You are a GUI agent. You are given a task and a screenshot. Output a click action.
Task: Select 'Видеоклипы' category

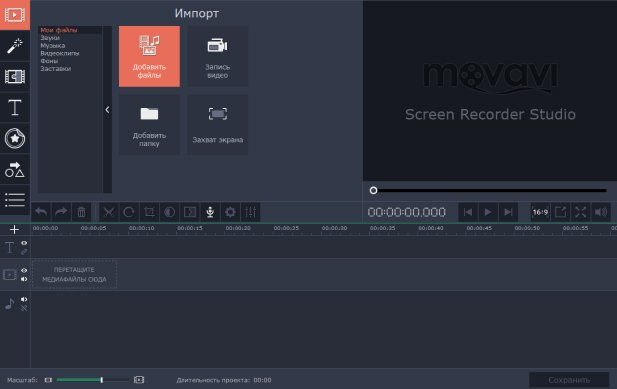60,53
